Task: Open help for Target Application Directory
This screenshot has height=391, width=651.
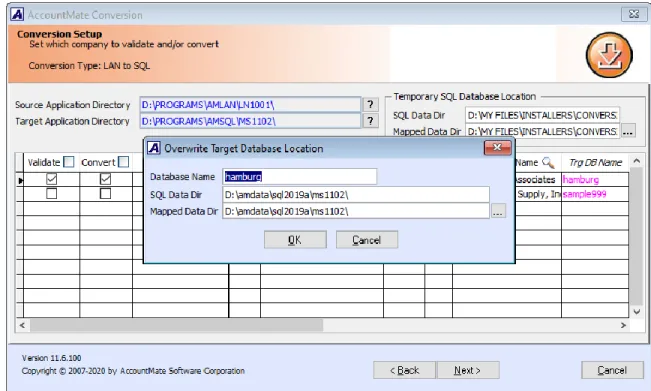Action: coord(370,121)
